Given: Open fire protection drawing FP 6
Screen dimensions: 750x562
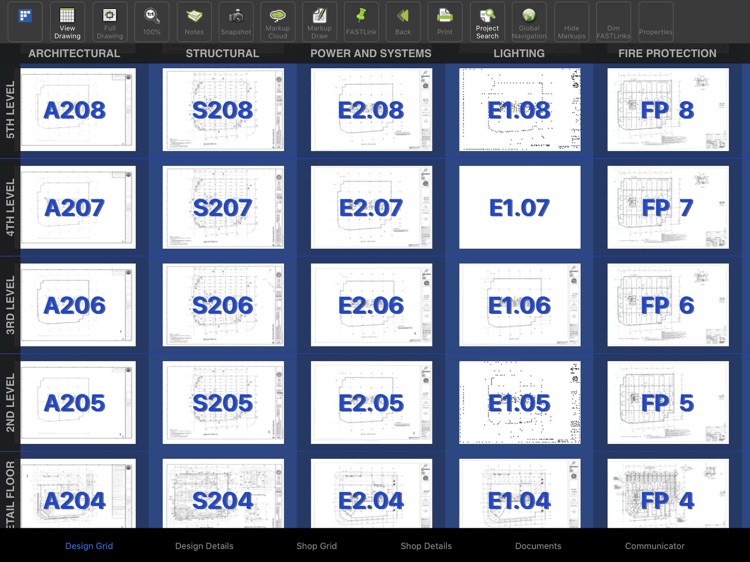Looking at the screenshot, I should tap(668, 305).
